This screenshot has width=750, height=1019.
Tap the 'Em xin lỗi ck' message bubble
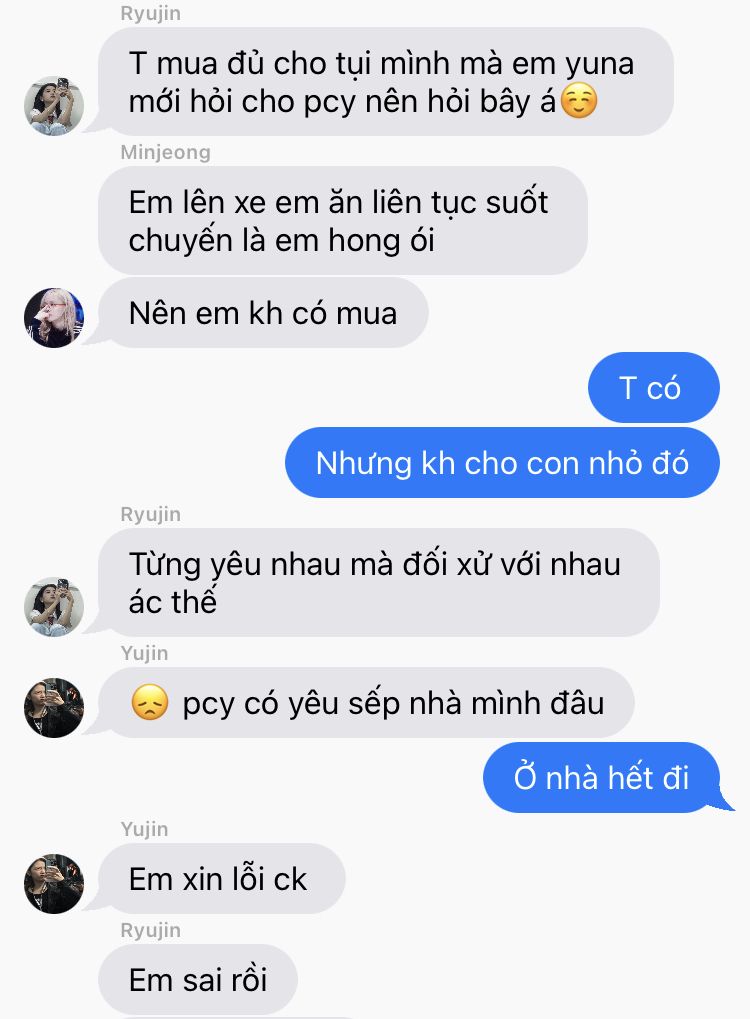(x=222, y=879)
